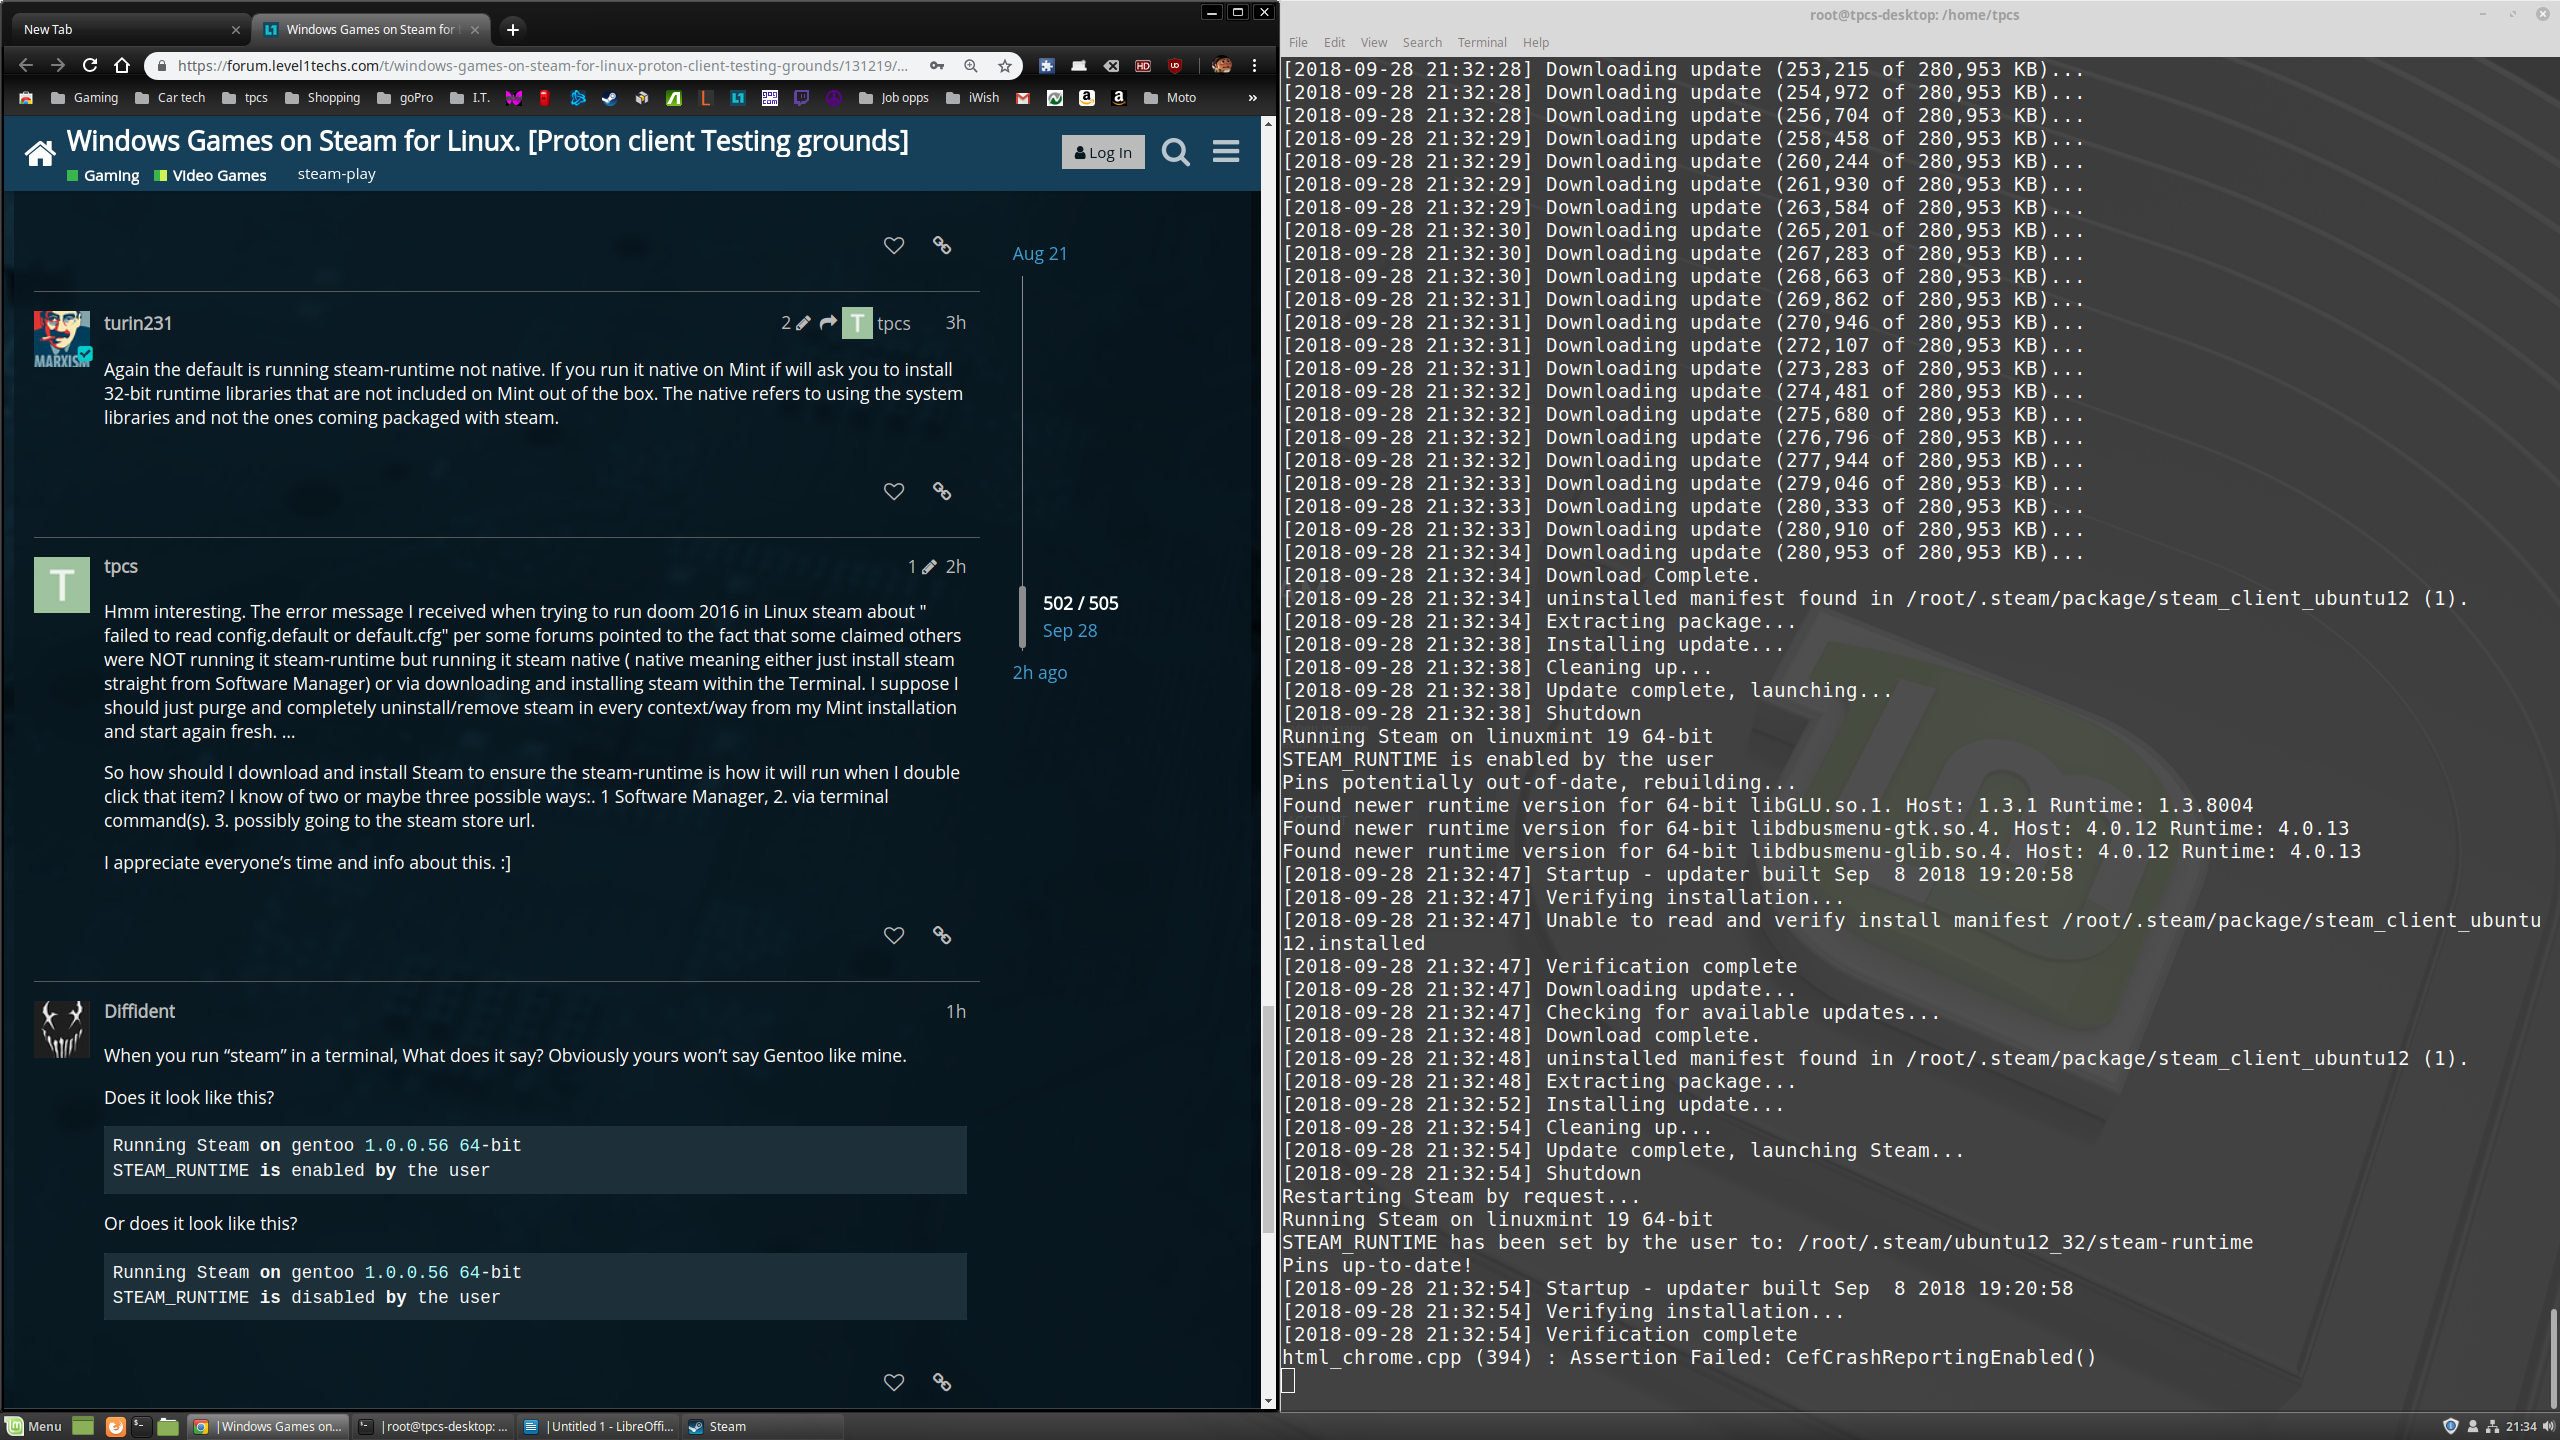This screenshot has width=2560, height=1440.
Task: Open the Terminal menu in the terminal window
Action: 1481,43
